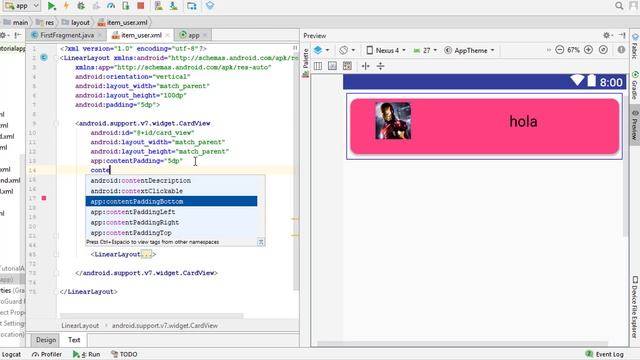Switch to the FirstFragment.java tab
The width and height of the screenshot is (640, 360).
(x=66, y=35)
